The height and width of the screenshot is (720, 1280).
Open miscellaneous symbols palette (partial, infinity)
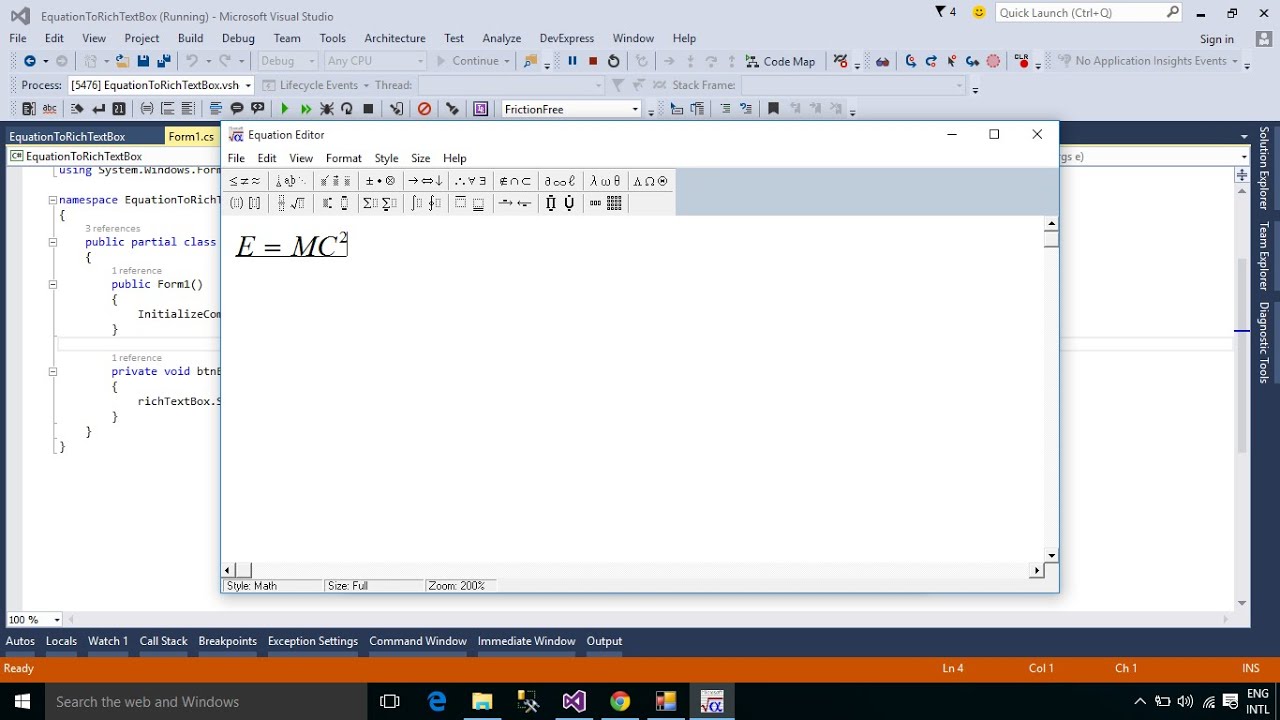pos(561,181)
